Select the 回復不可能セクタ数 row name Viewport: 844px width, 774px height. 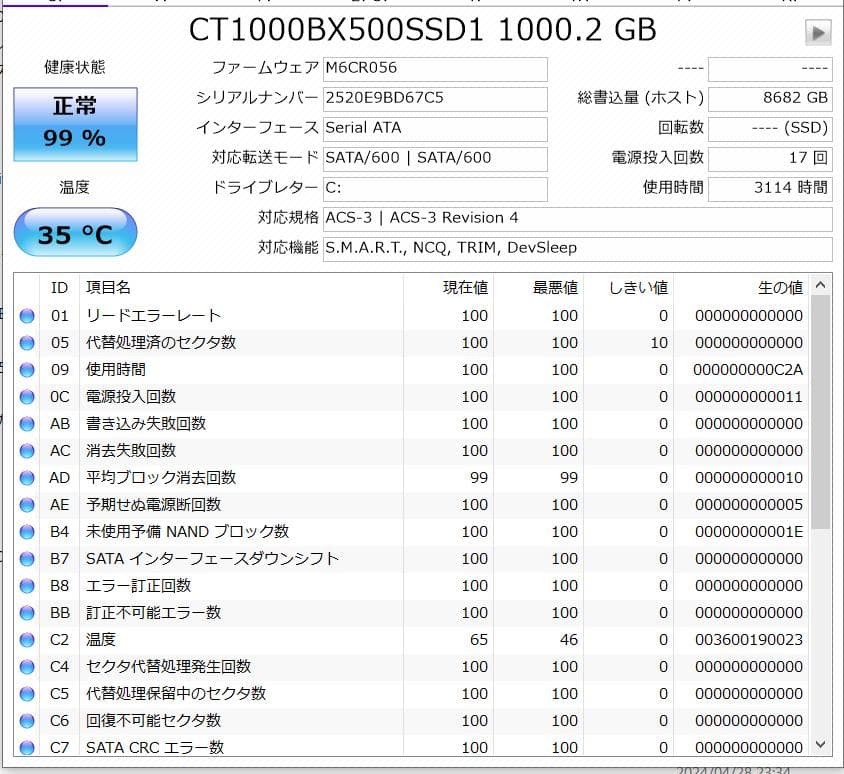153,720
